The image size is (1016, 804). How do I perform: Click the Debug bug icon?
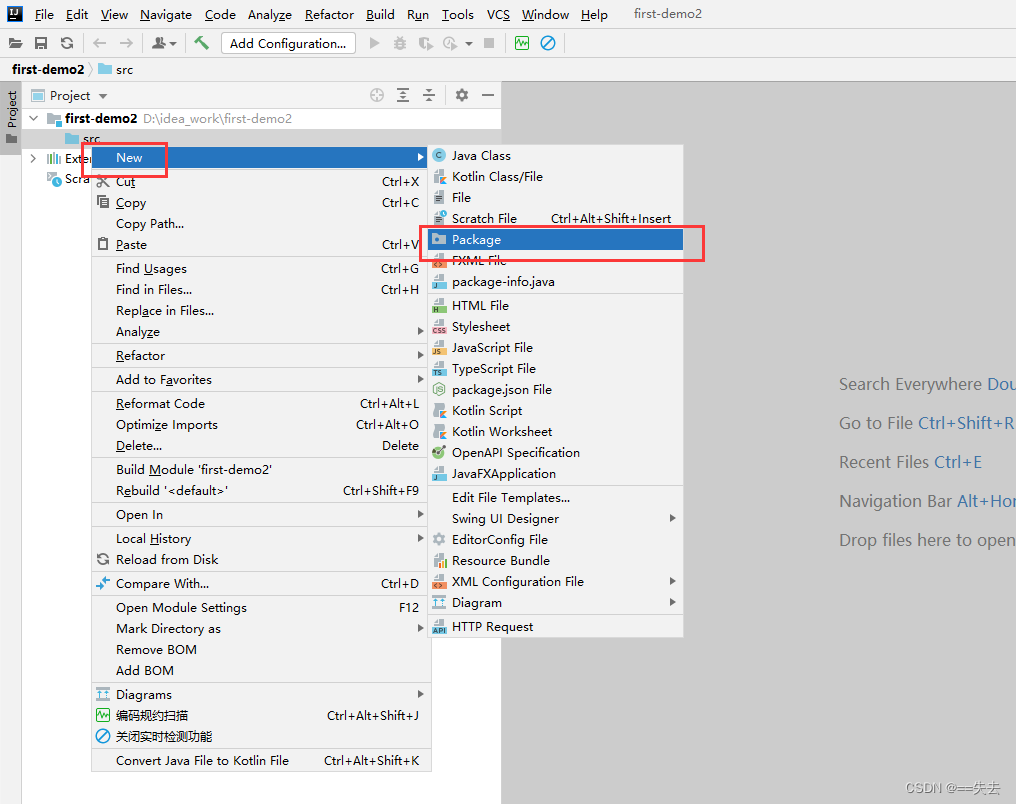click(x=400, y=43)
